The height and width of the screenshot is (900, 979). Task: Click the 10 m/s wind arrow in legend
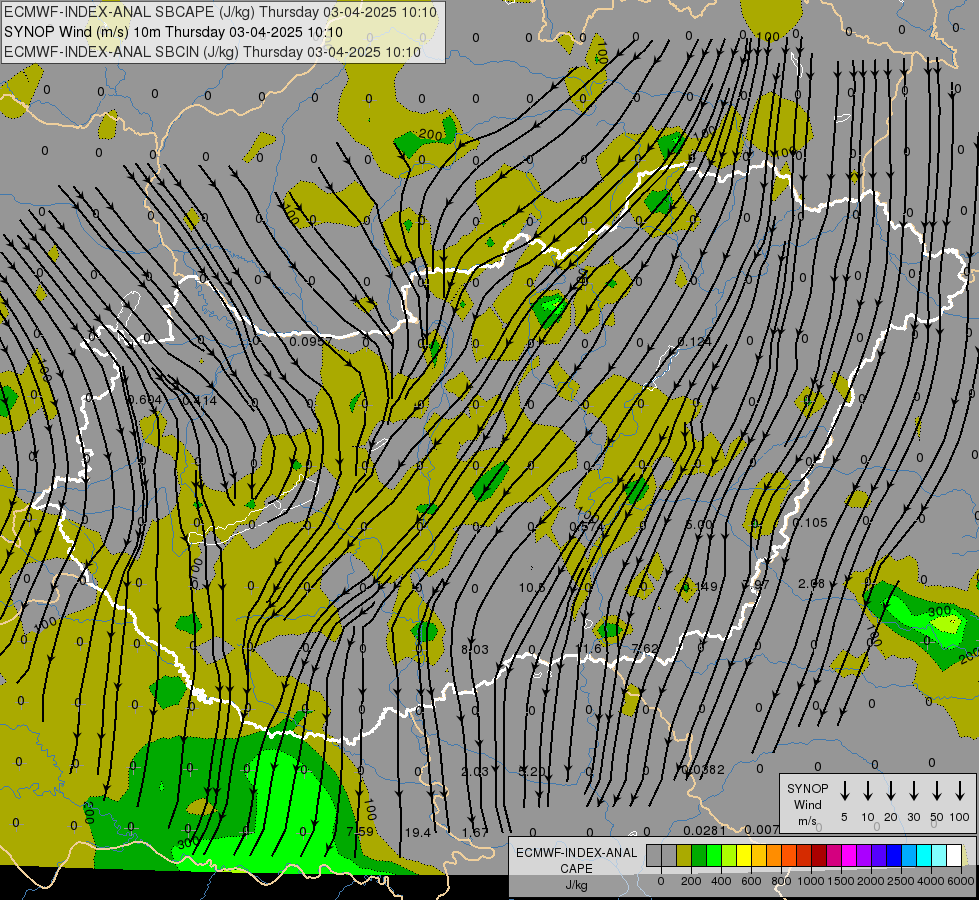867,791
